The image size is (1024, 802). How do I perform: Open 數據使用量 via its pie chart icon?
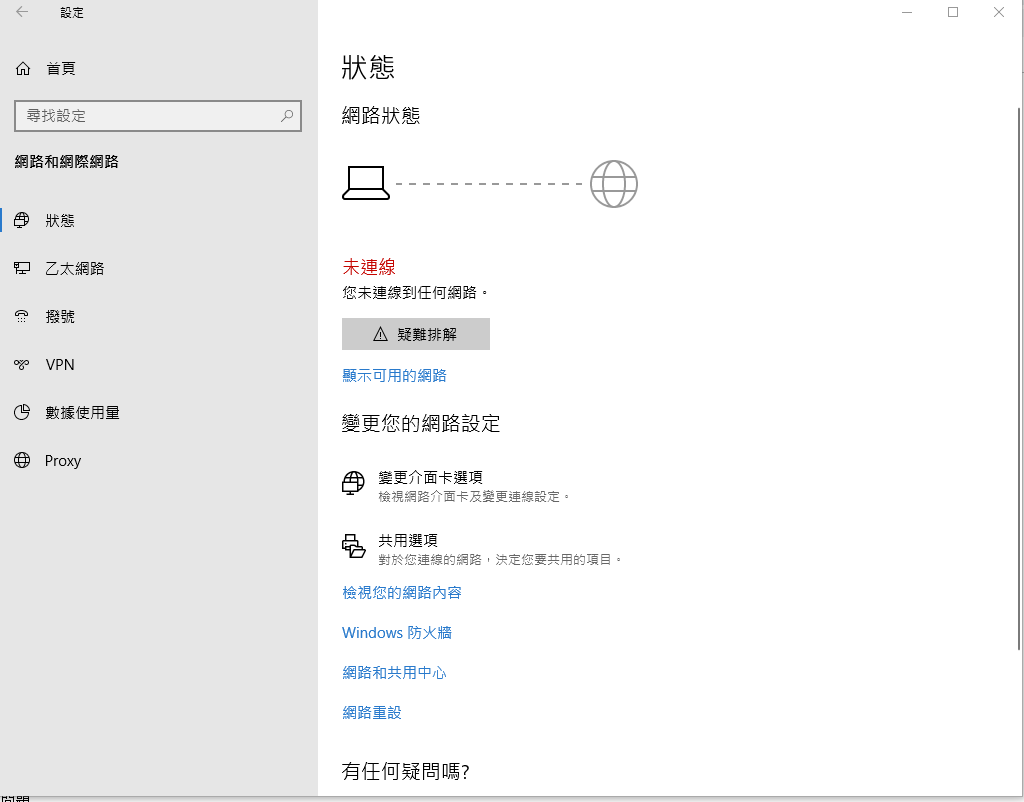point(22,412)
